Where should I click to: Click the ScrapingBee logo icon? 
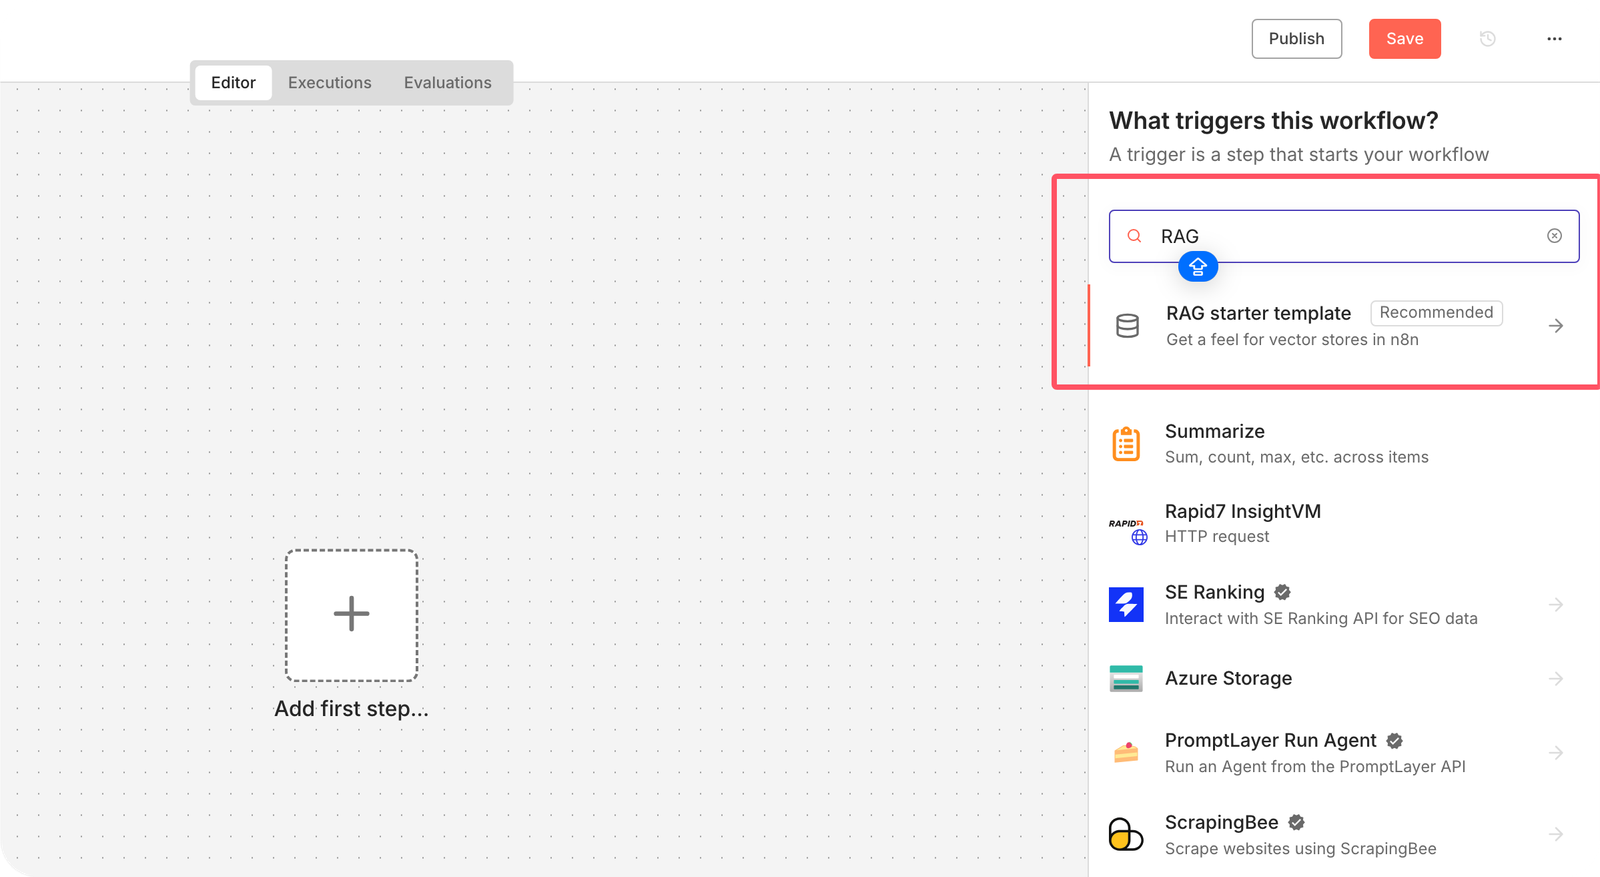point(1126,834)
